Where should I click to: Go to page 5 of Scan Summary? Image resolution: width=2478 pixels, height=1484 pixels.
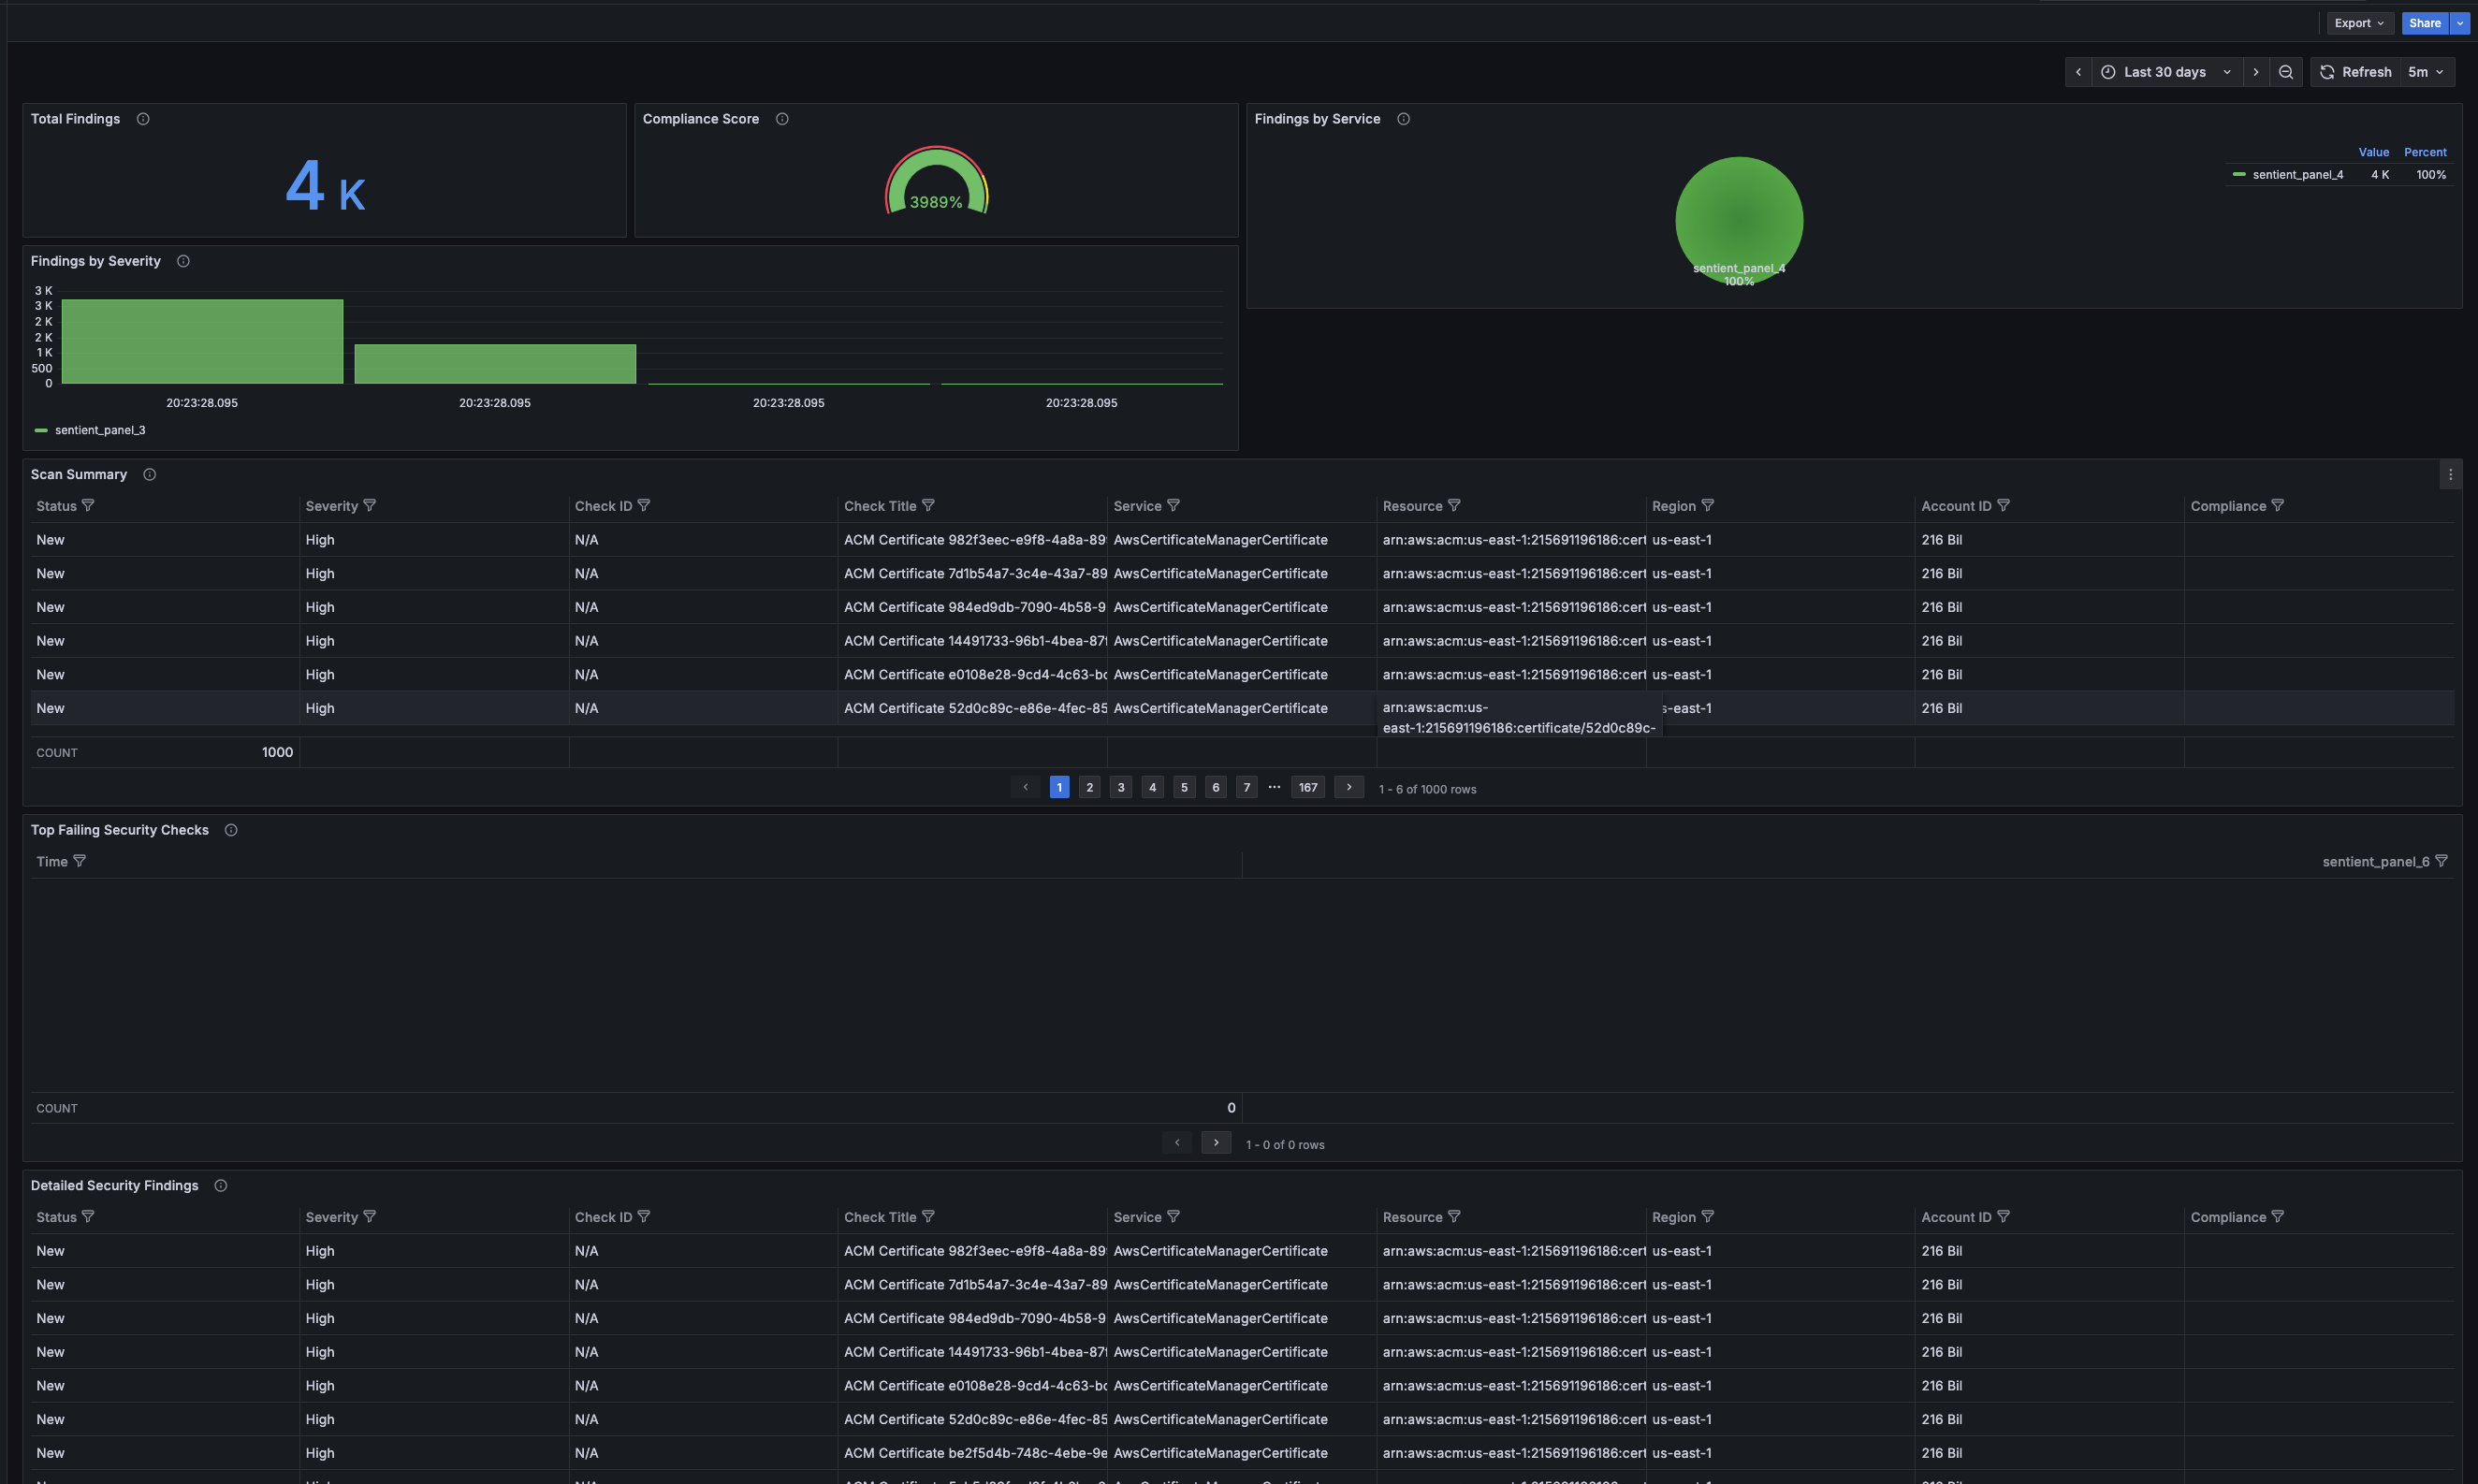(1184, 787)
